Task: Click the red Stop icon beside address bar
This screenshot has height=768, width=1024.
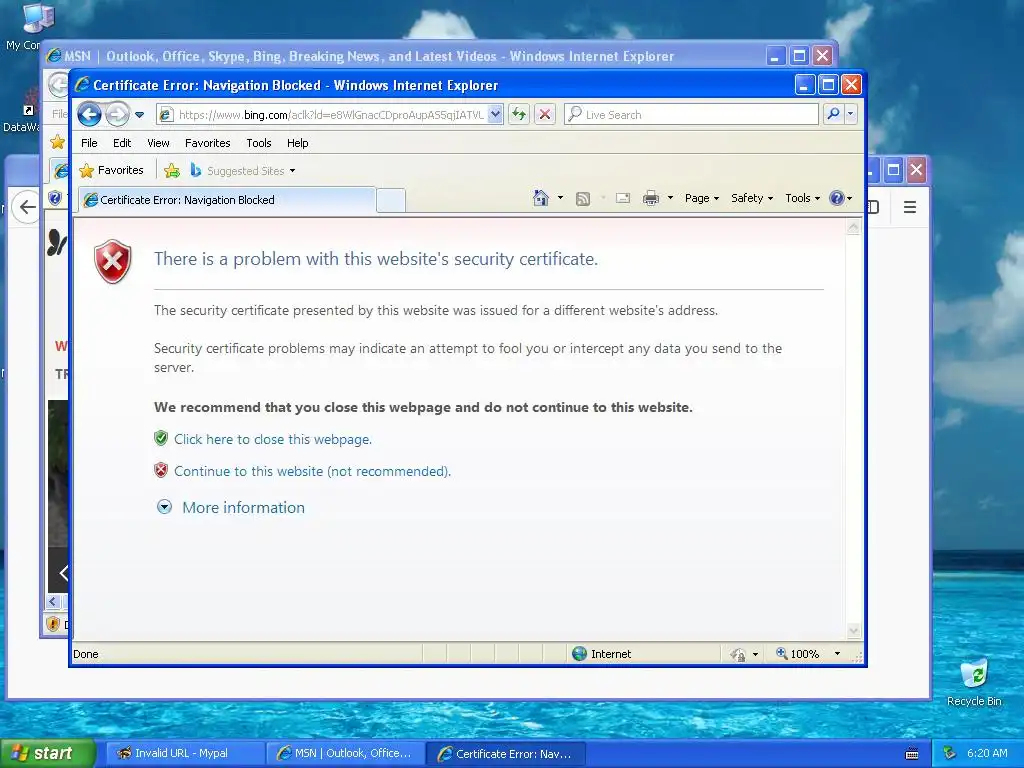Action: pyautogui.click(x=545, y=115)
